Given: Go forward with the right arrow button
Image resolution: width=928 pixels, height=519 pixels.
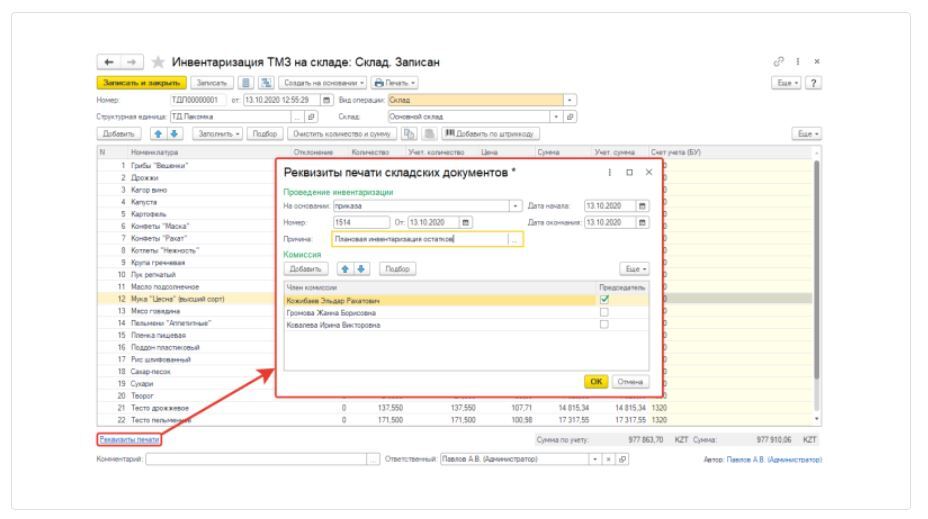Looking at the screenshot, I should [131, 62].
